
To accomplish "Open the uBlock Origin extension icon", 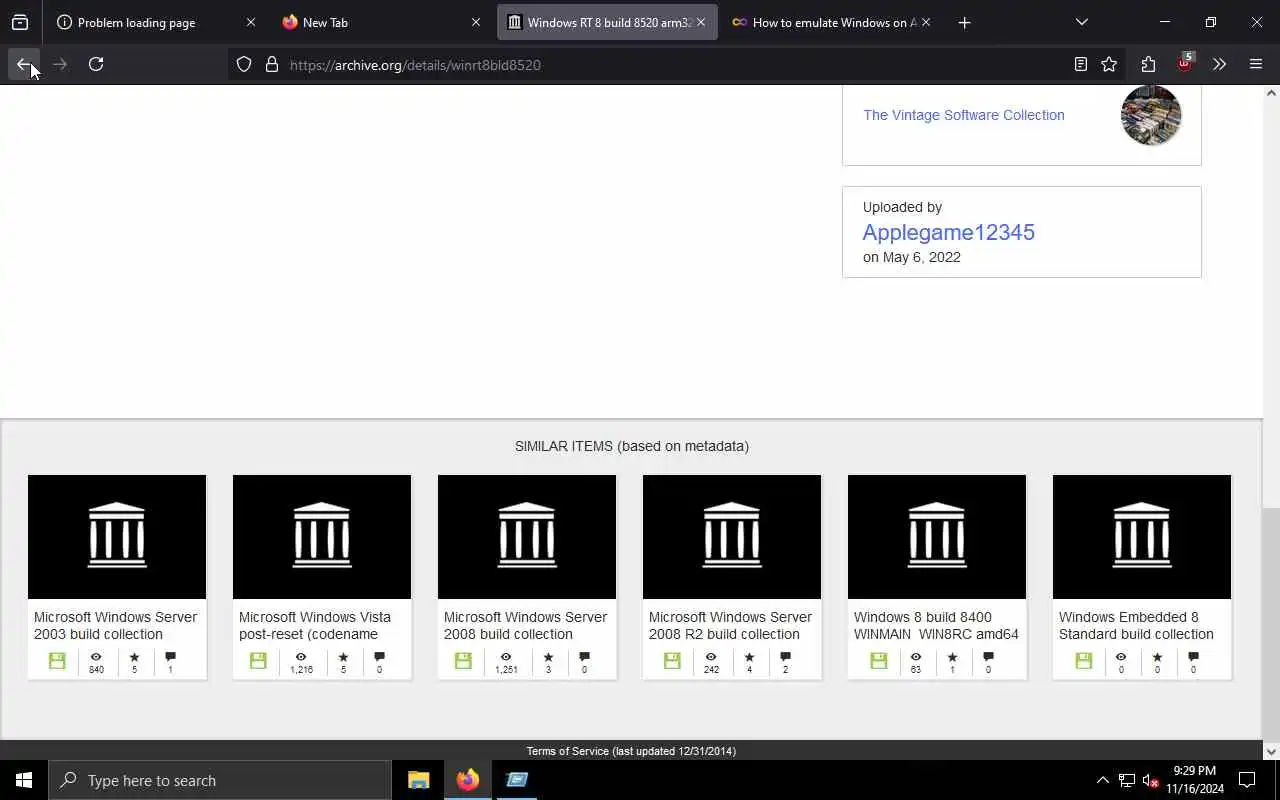I will coord(1184,64).
